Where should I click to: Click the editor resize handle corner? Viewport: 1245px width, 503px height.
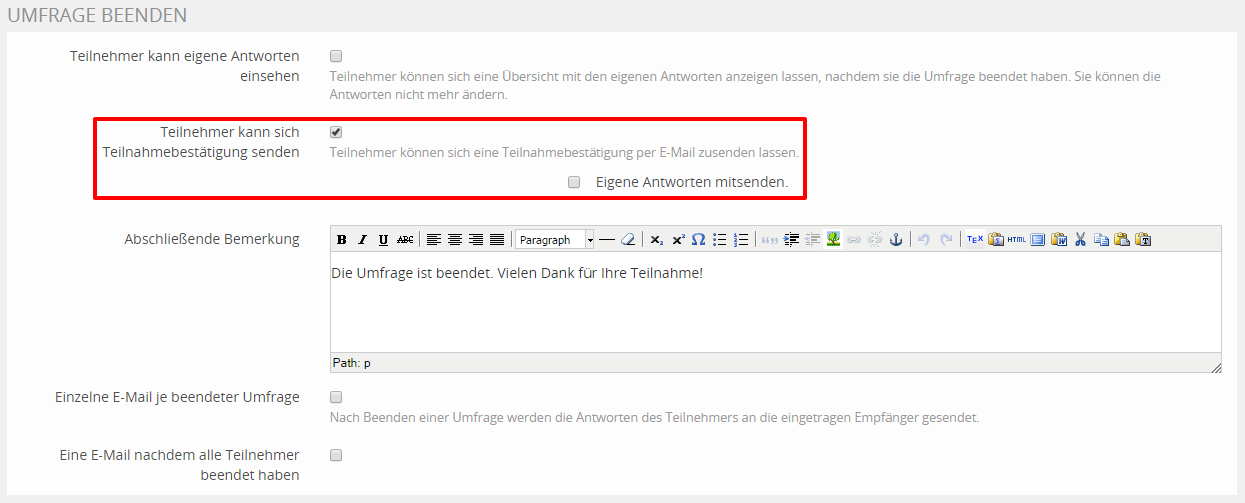pyautogui.click(x=1215, y=368)
